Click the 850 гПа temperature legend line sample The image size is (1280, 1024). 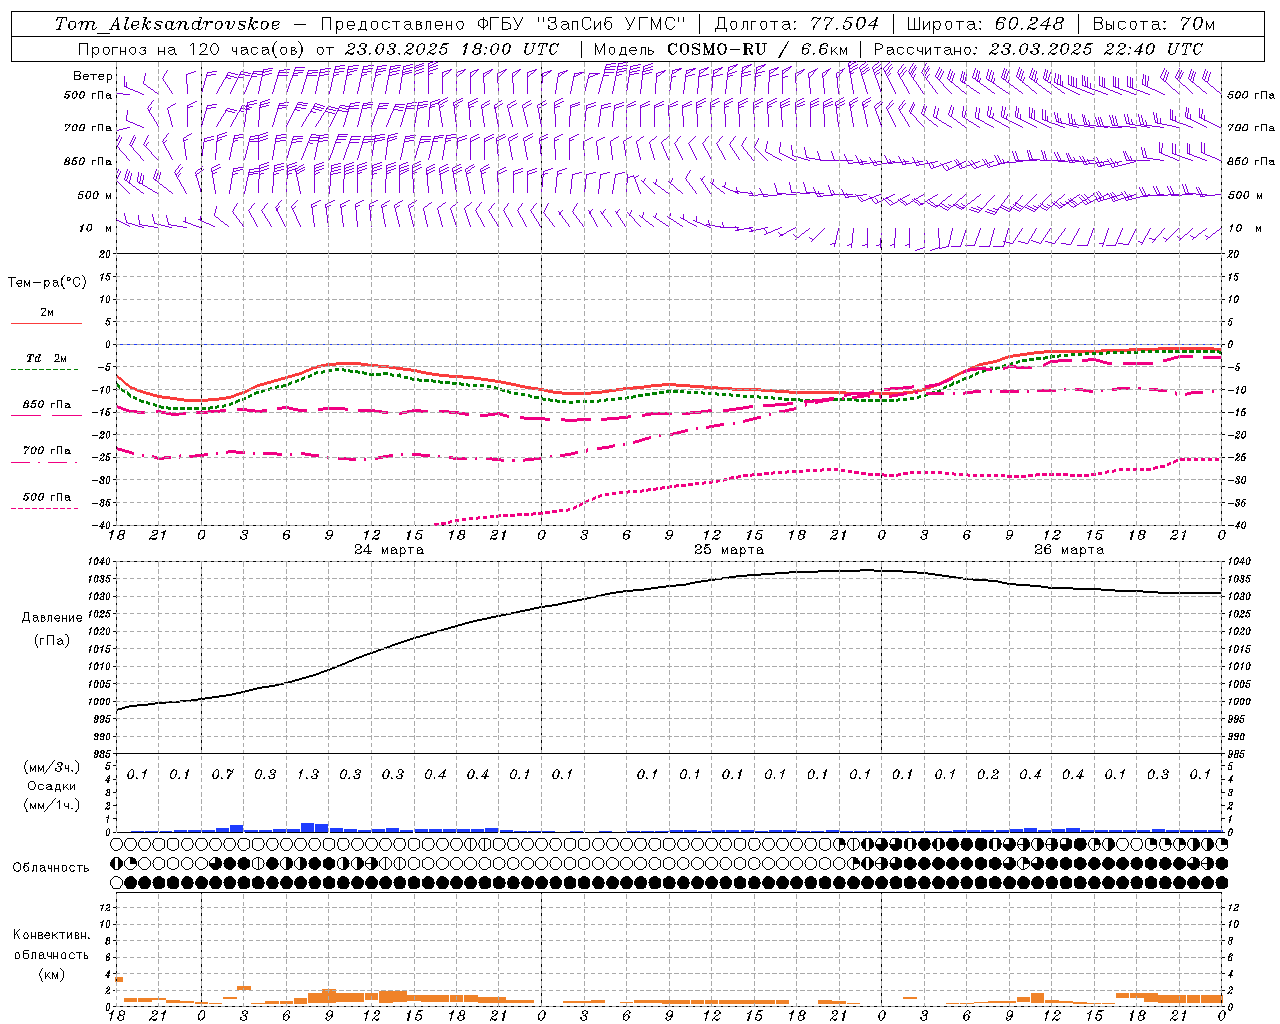pos(46,415)
